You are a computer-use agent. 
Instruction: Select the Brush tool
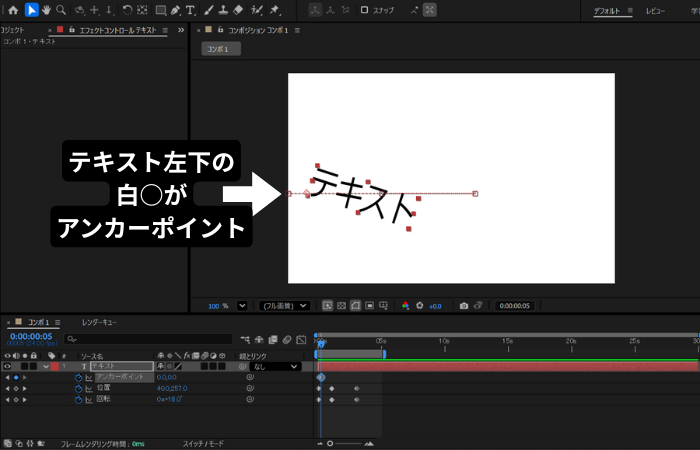pos(209,10)
